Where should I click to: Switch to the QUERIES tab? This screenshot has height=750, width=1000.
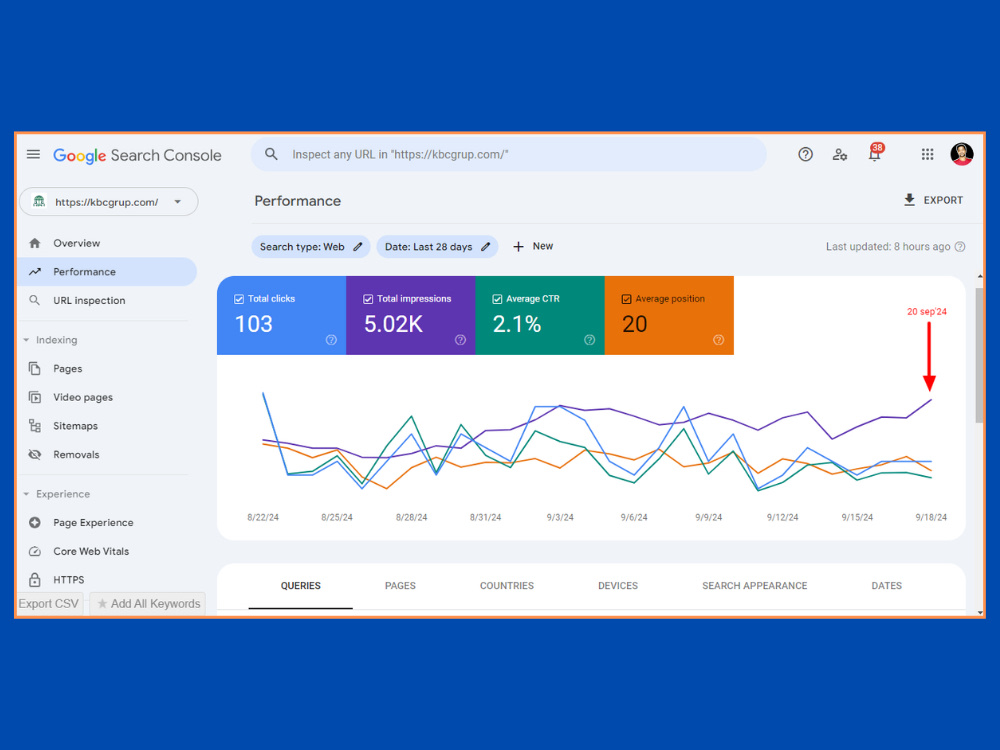[300, 585]
